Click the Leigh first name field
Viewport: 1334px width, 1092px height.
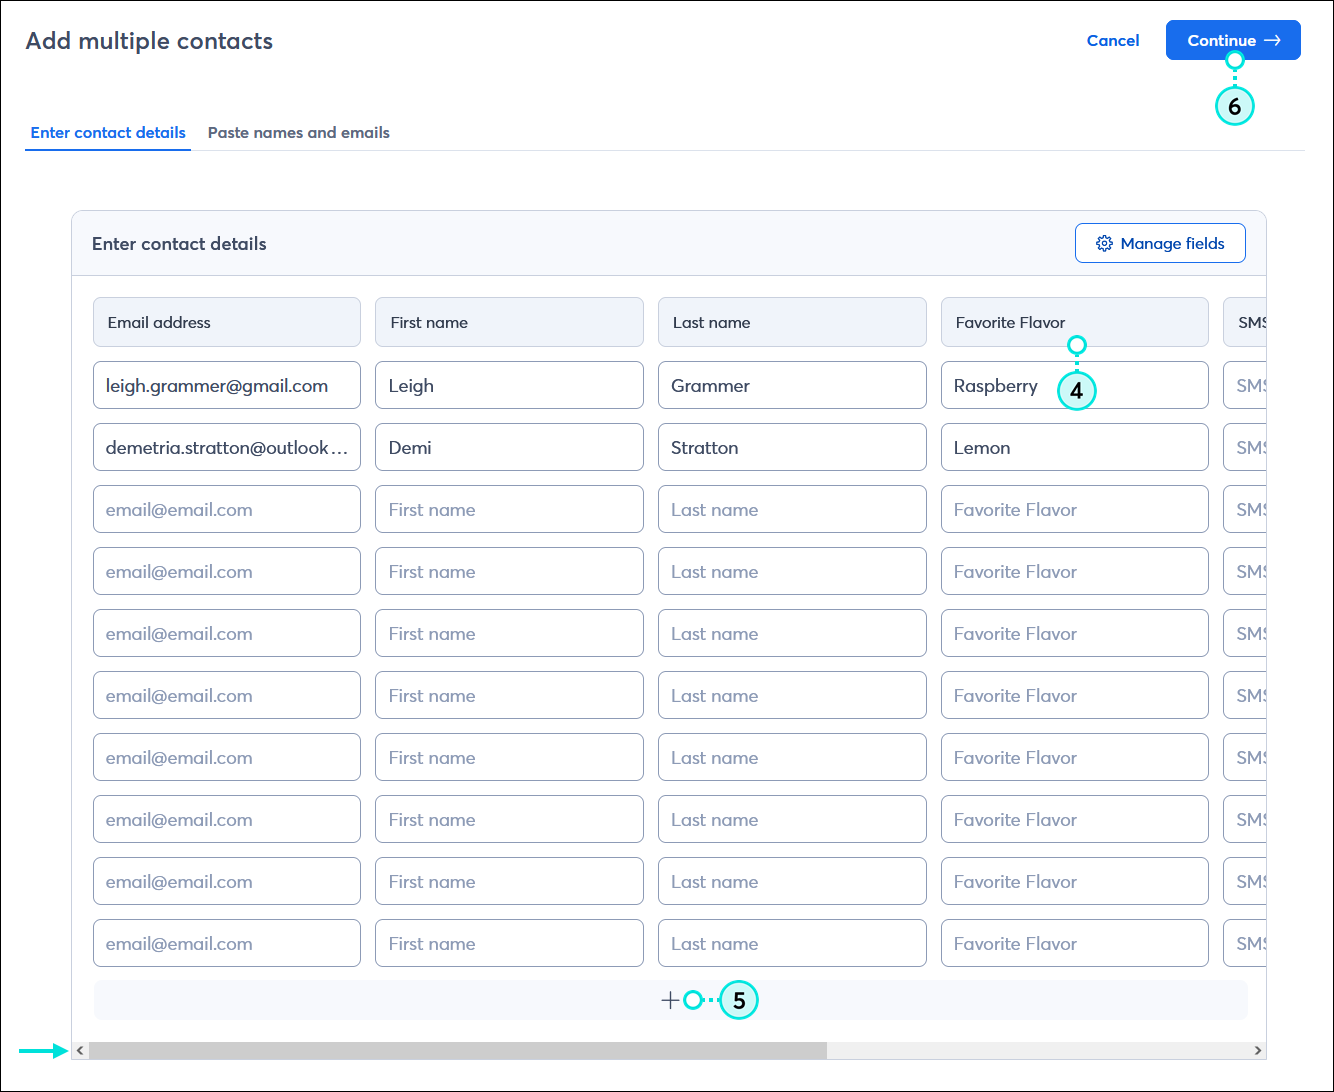point(509,385)
